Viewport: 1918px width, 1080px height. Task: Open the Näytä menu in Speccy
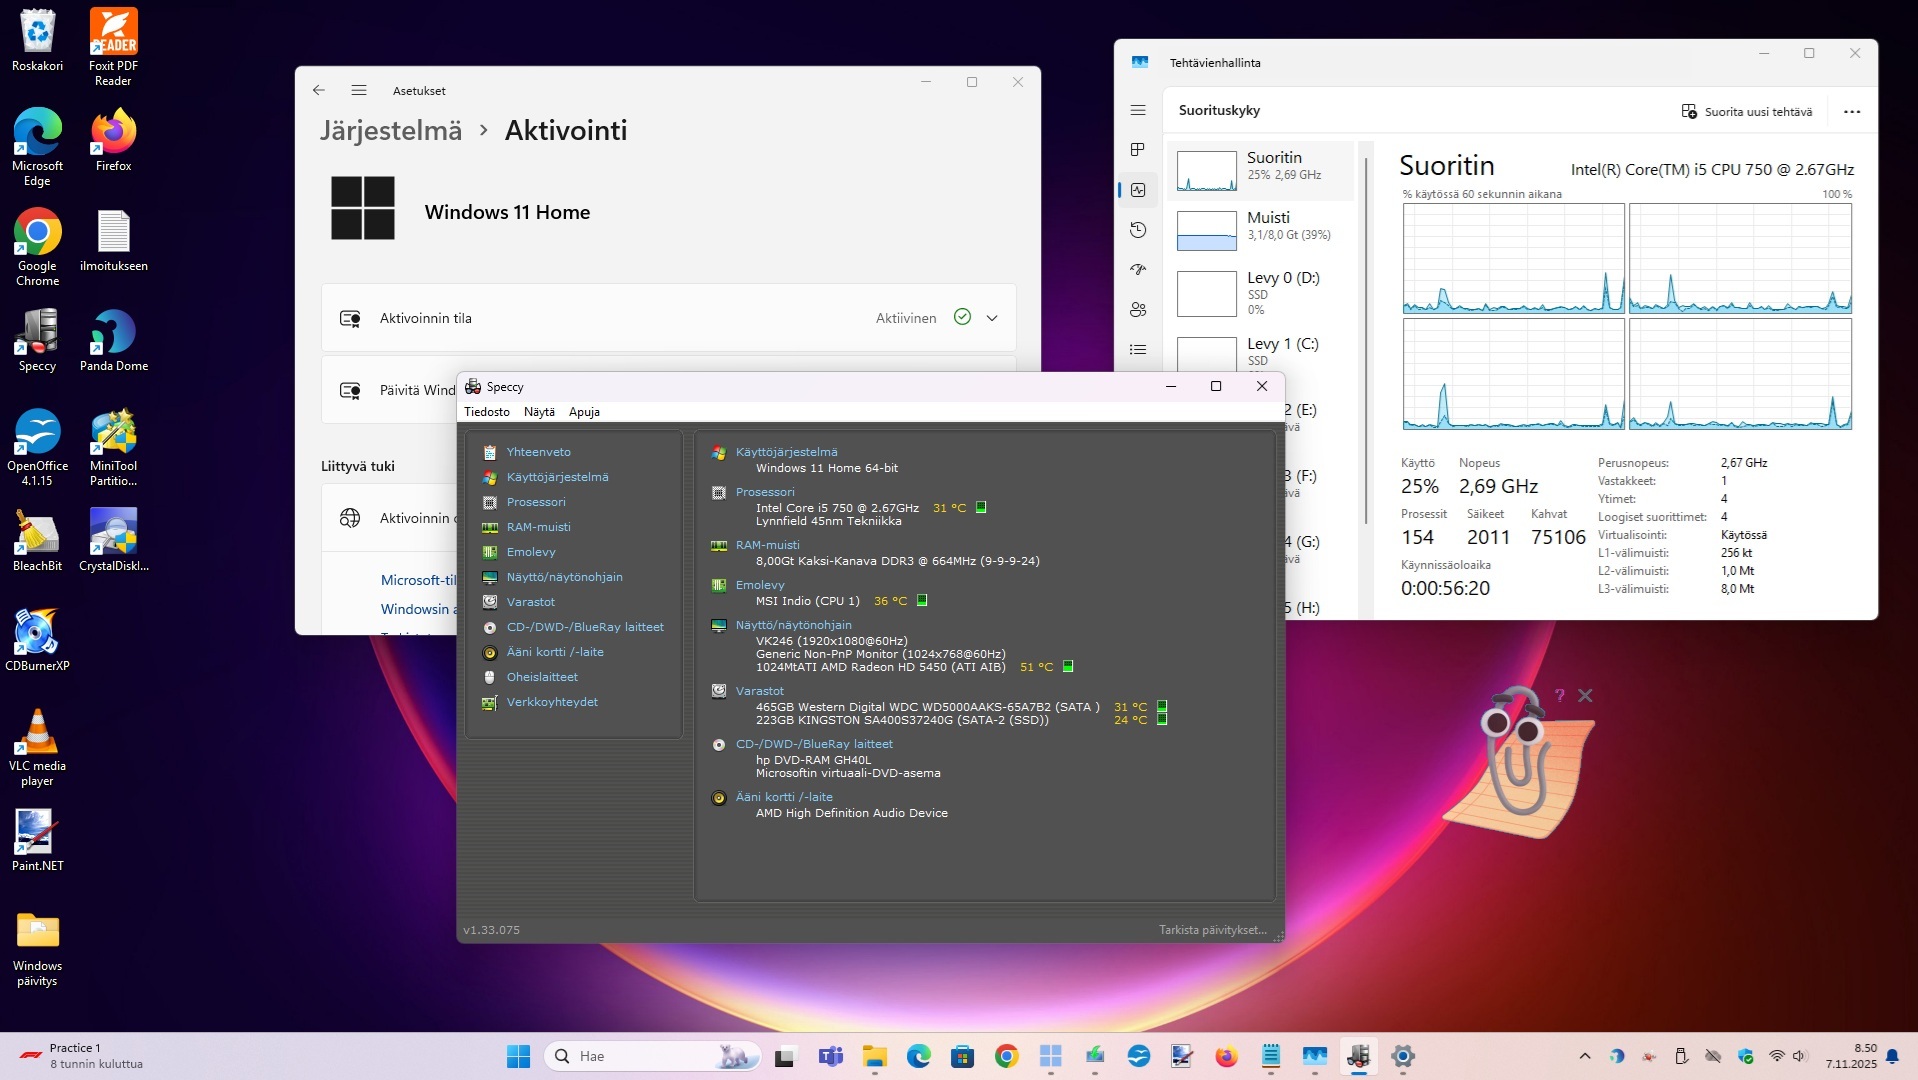(539, 412)
